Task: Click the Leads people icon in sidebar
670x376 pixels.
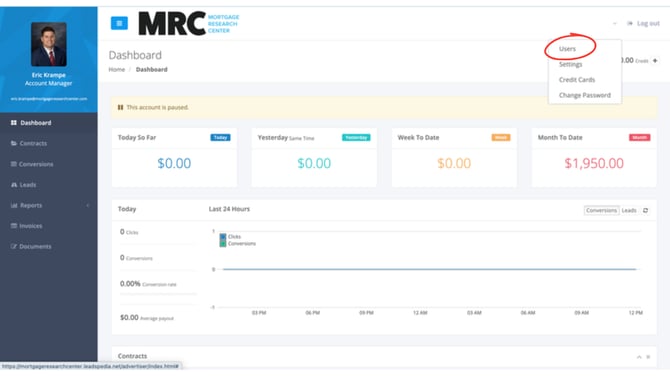Action: (14, 185)
